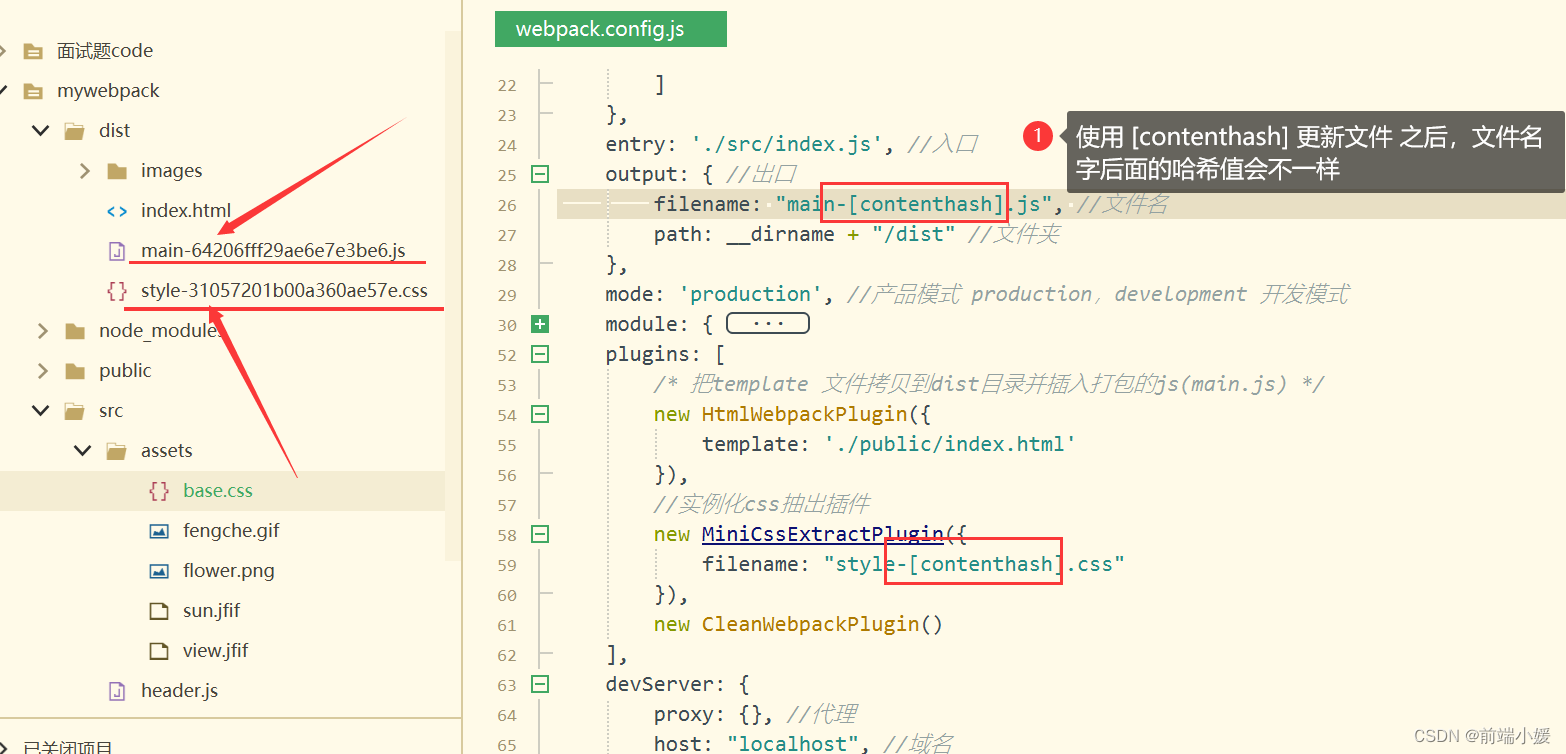This screenshot has height=754, width=1566.
Task: Open fengche.gif in the file tree
Action: pyautogui.click(x=231, y=530)
